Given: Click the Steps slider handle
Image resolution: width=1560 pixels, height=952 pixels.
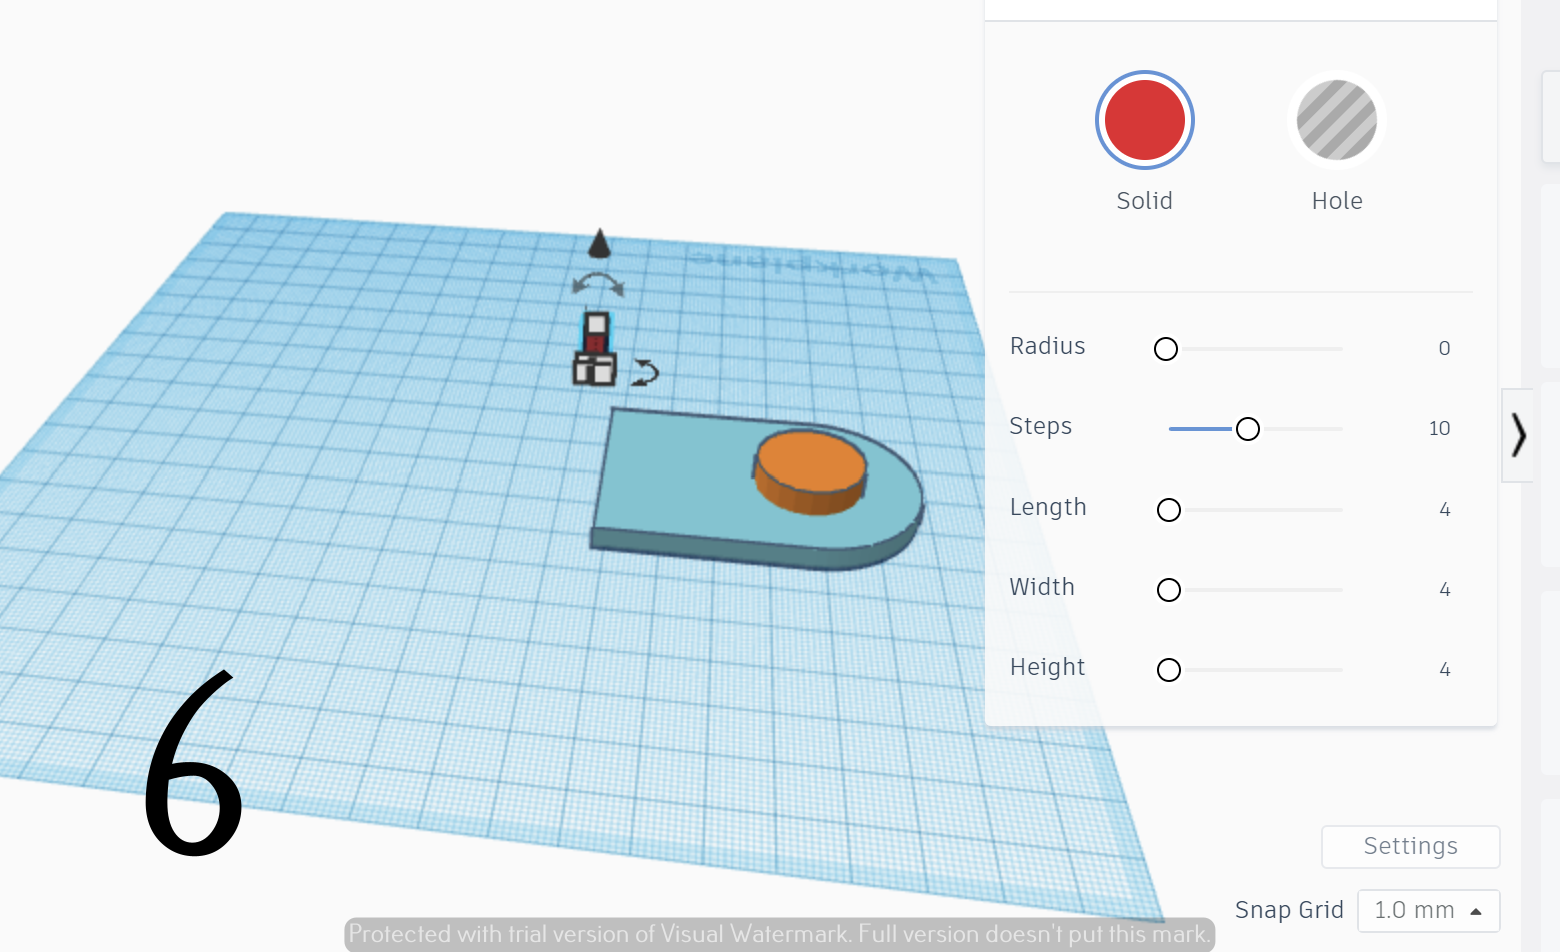Looking at the screenshot, I should (x=1247, y=428).
